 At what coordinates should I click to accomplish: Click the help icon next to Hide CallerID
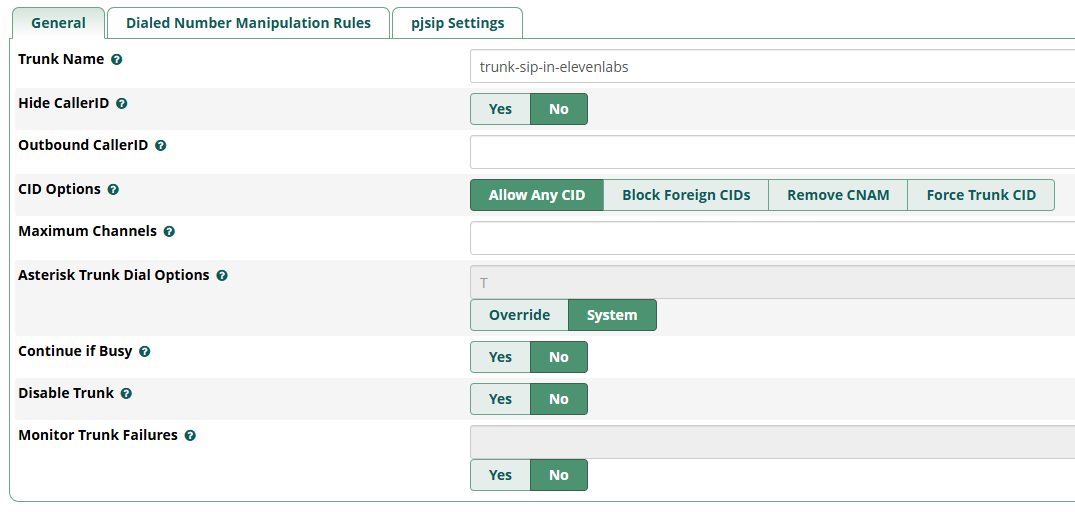(122, 103)
